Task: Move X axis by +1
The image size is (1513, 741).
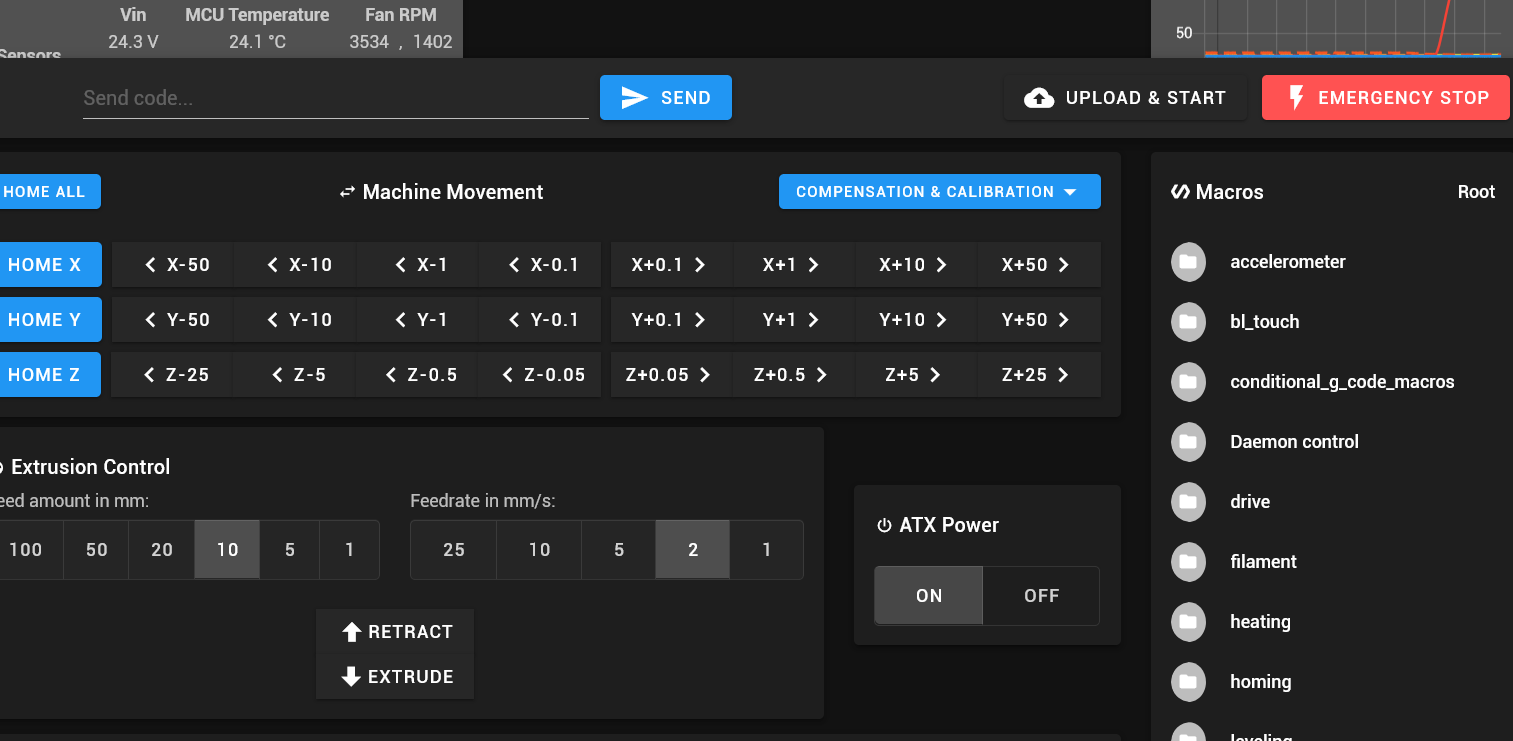Action: coord(794,265)
